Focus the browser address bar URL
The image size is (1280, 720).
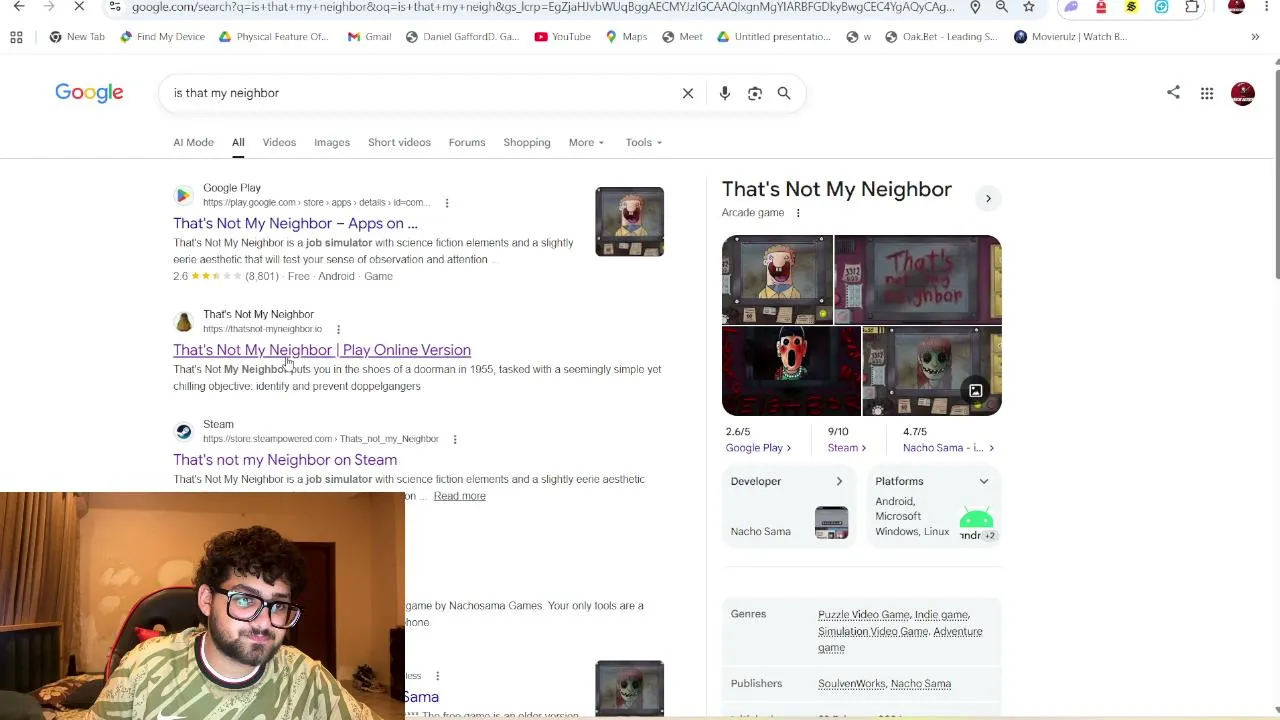[x=543, y=7]
